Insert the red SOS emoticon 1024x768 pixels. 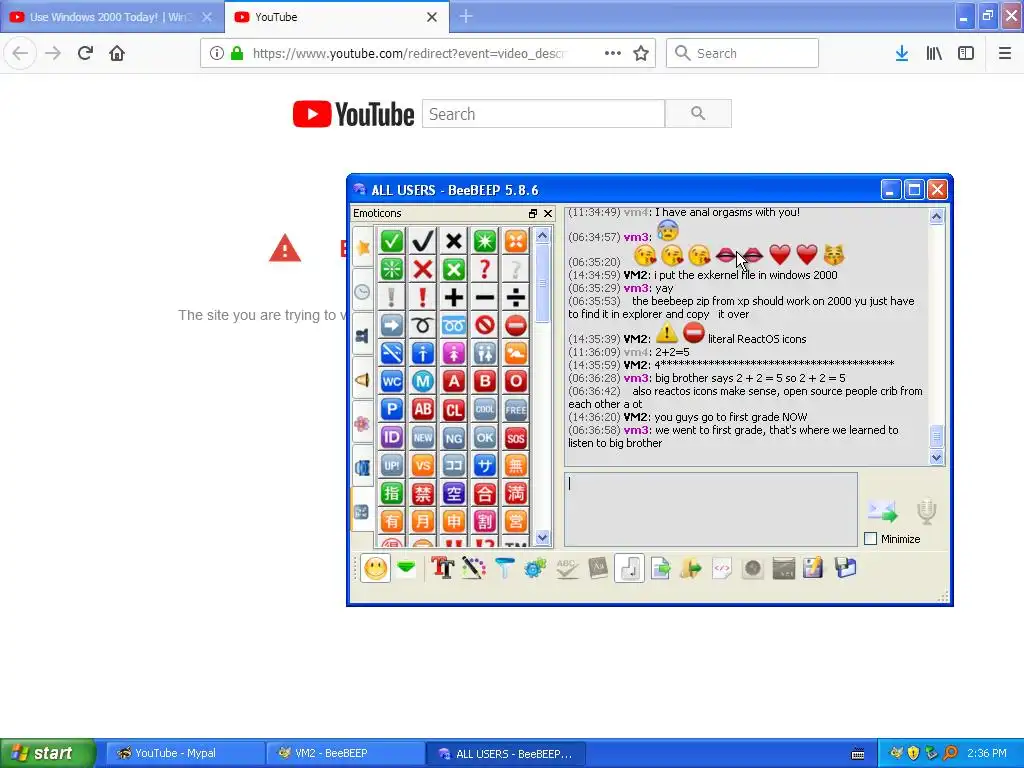(516, 438)
